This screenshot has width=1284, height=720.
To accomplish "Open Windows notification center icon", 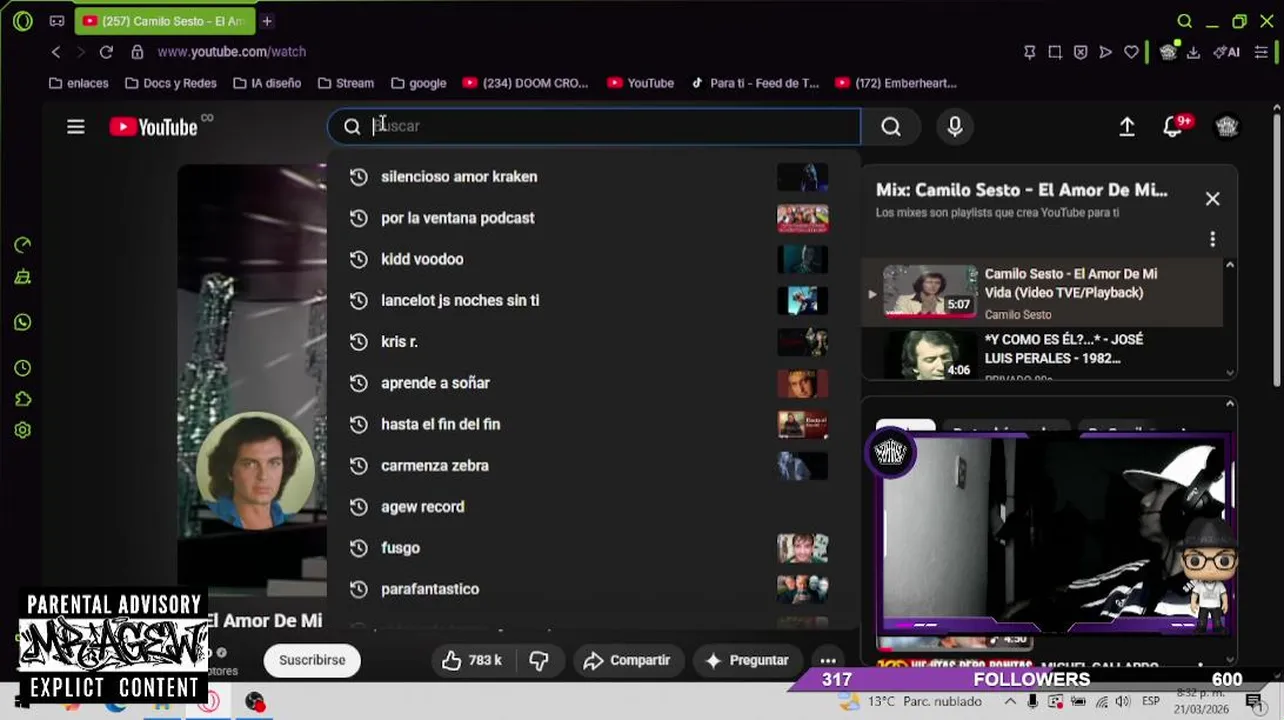I will pos(1254,702).
